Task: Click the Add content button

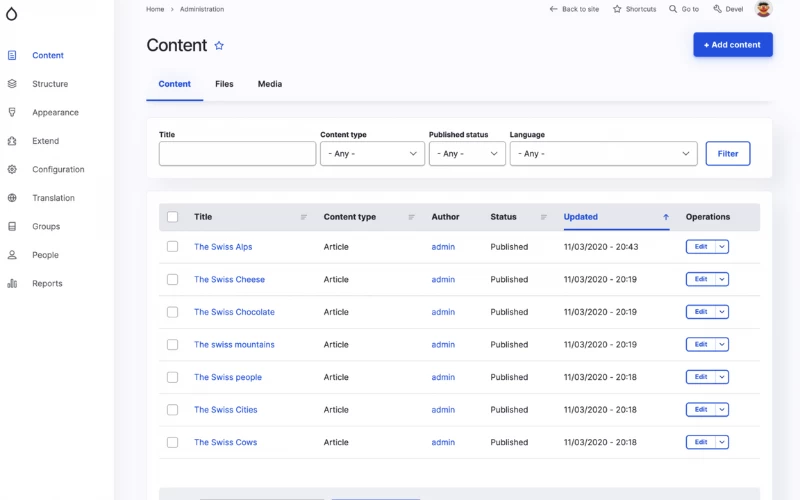Action: coord(733,45)
